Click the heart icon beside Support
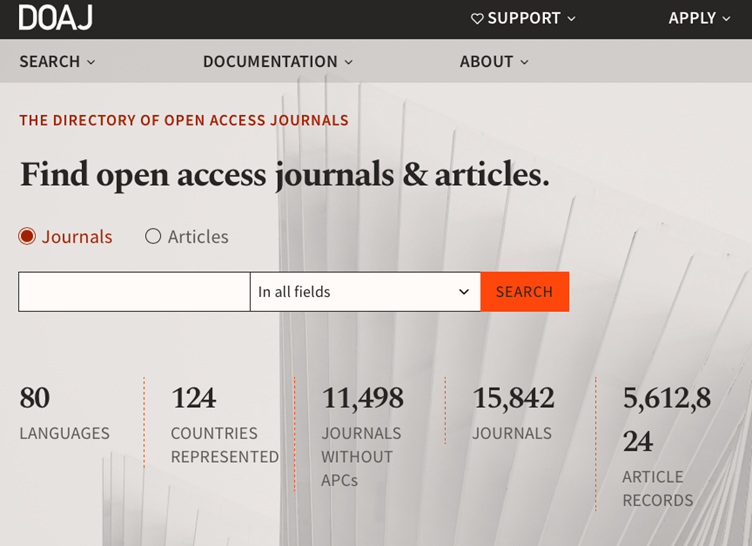The width and height of the screenshot is (752, 546). pos(477,19)
